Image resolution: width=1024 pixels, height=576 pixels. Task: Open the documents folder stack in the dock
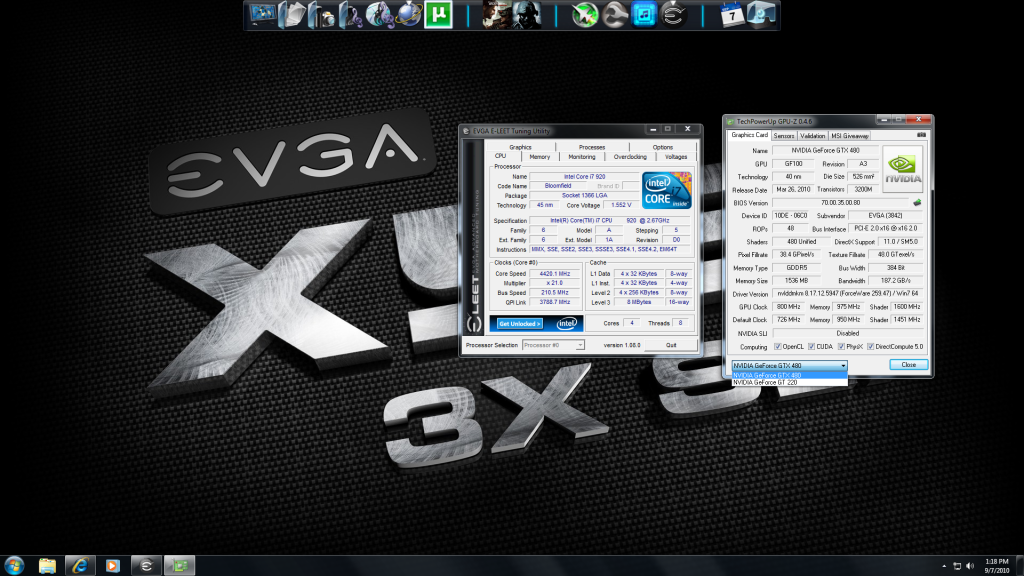[x=291, y=15]
